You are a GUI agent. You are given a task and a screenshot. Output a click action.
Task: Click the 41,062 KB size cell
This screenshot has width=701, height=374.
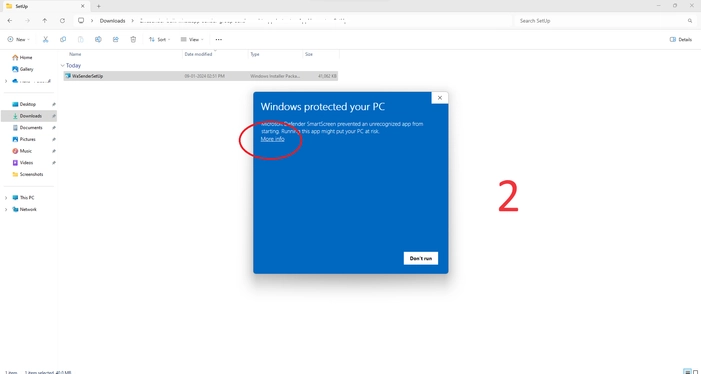(x=327, y=76)
